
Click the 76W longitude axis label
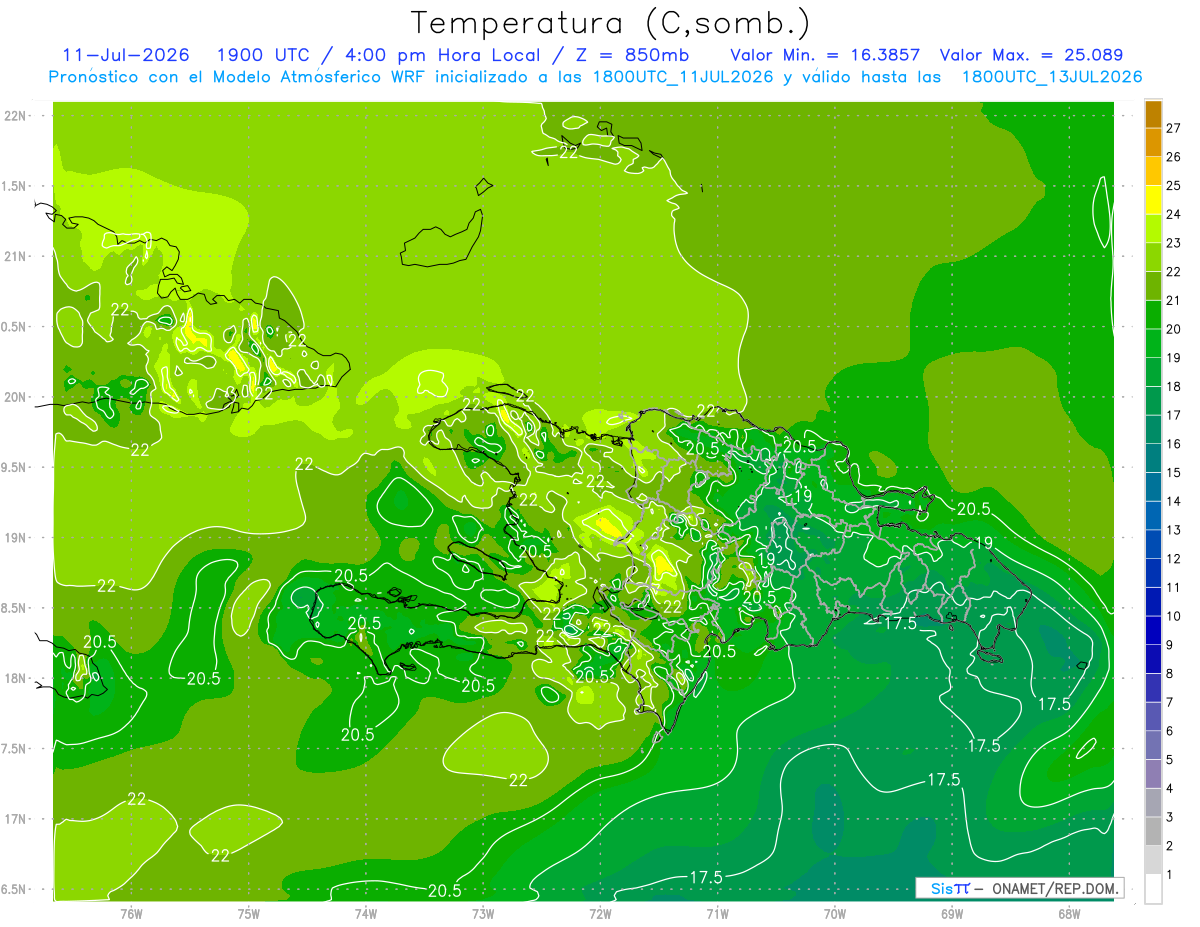point(131,913)
